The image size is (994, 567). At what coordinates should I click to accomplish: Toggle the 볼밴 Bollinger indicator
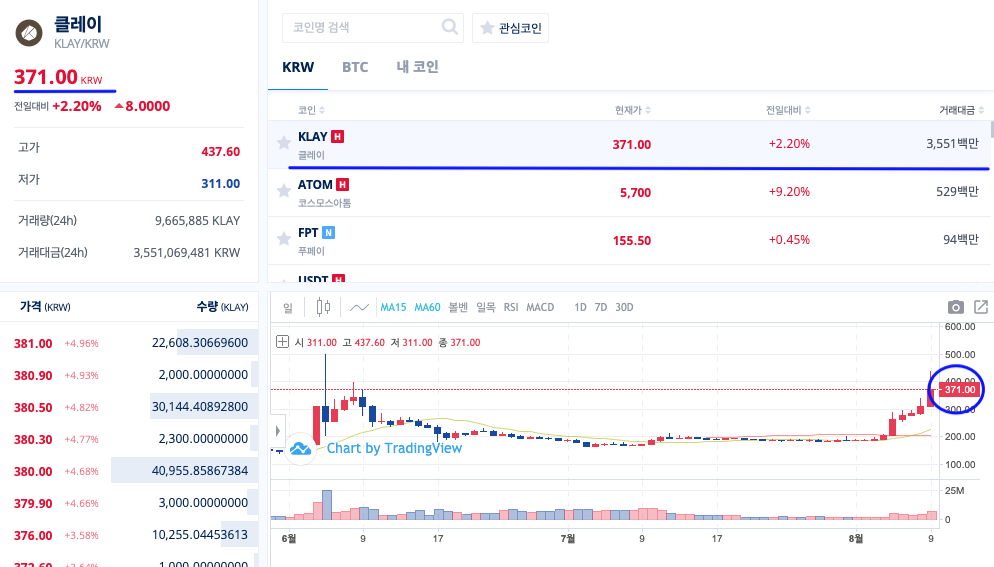point(458,307)
